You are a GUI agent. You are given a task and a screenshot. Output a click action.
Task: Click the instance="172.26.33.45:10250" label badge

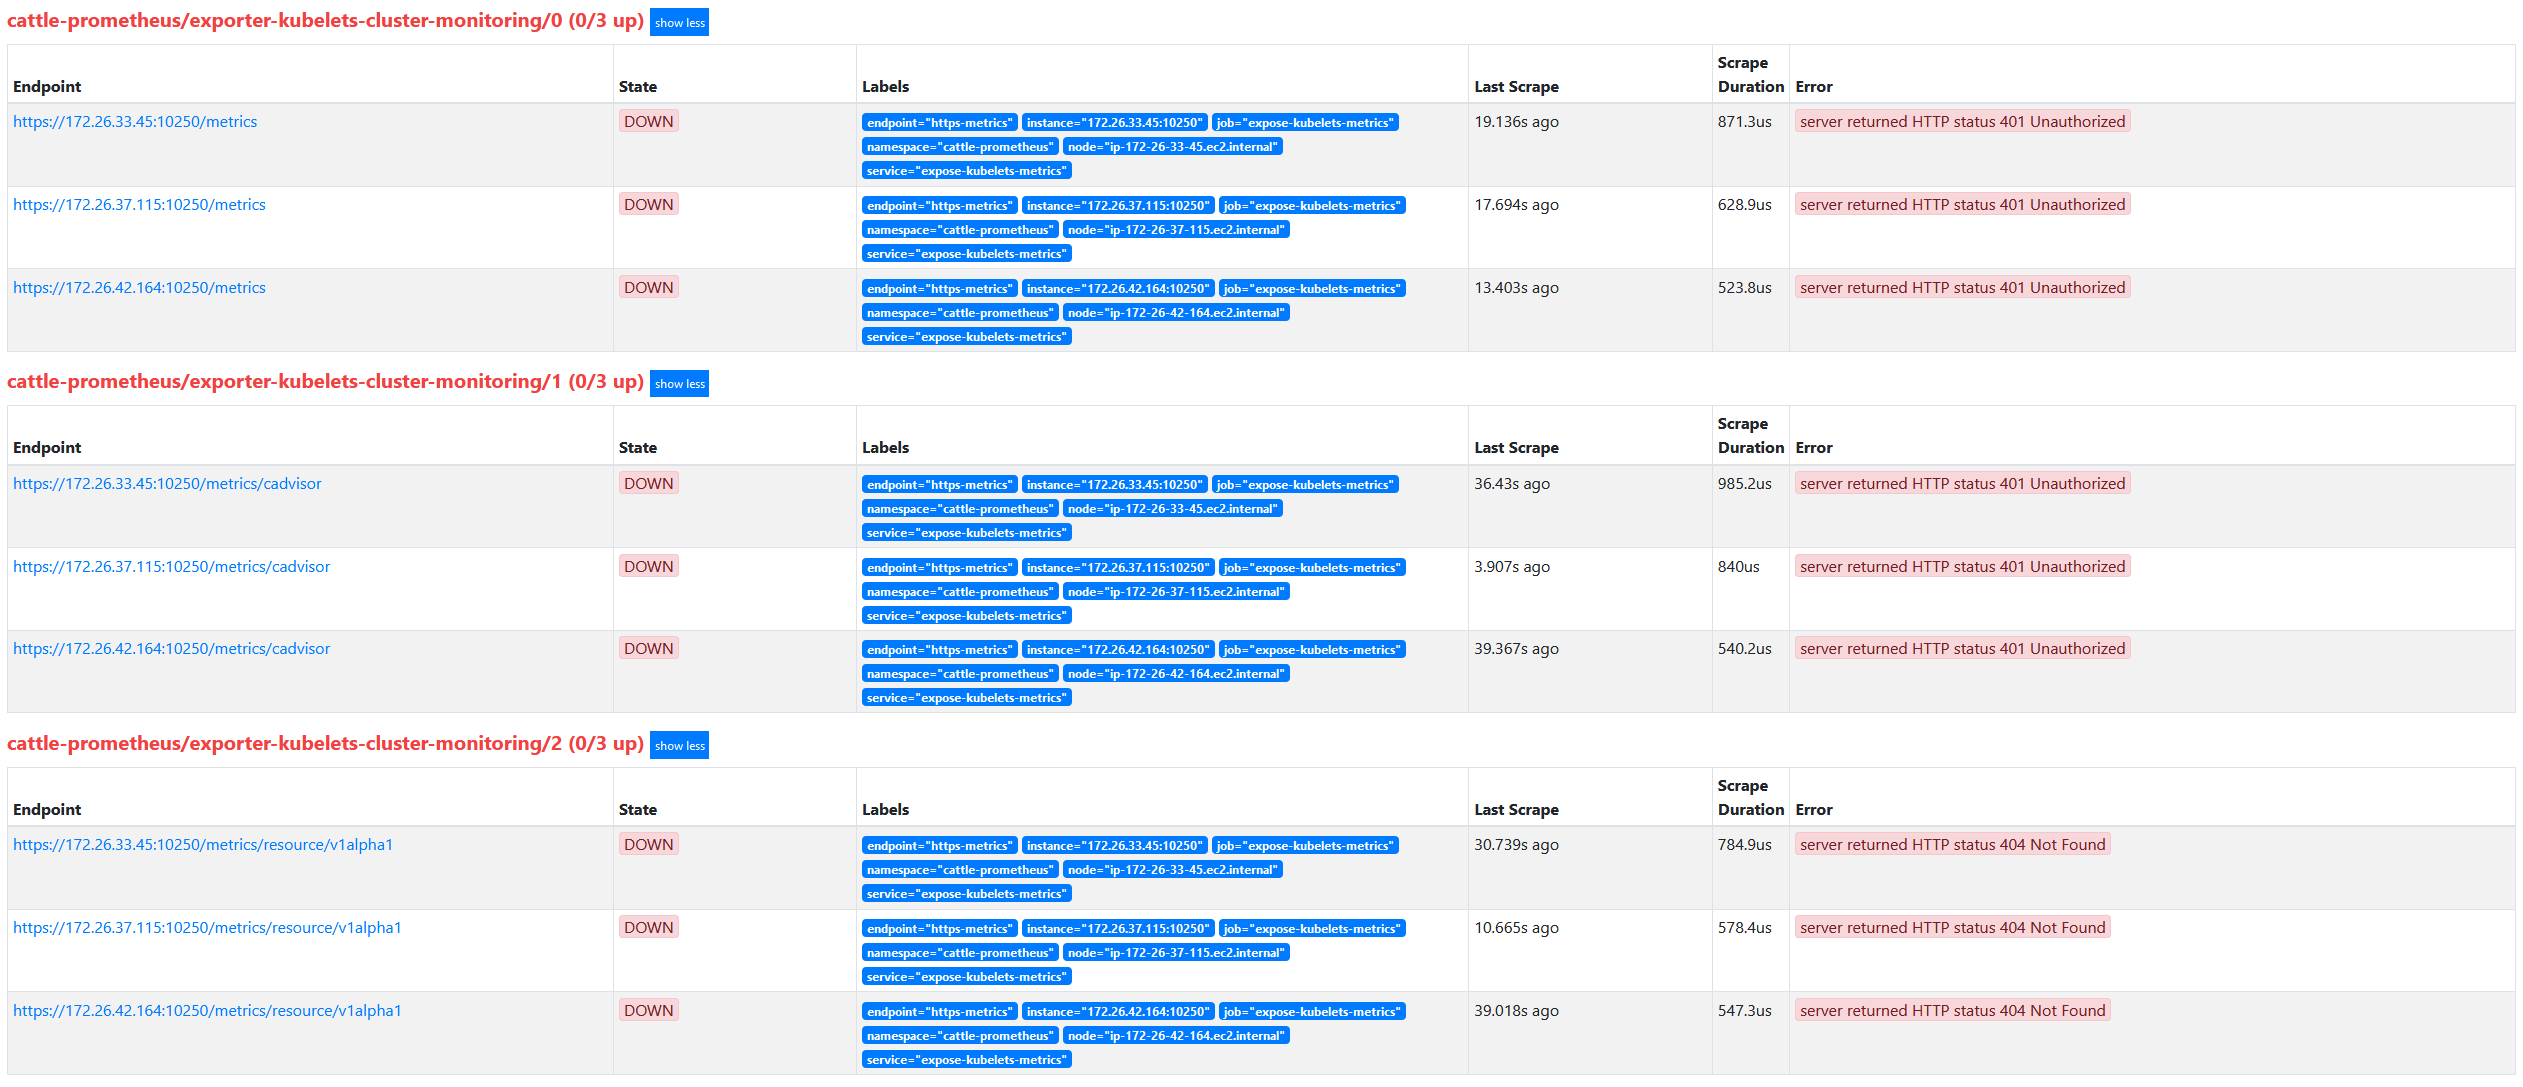[1116, 122]
